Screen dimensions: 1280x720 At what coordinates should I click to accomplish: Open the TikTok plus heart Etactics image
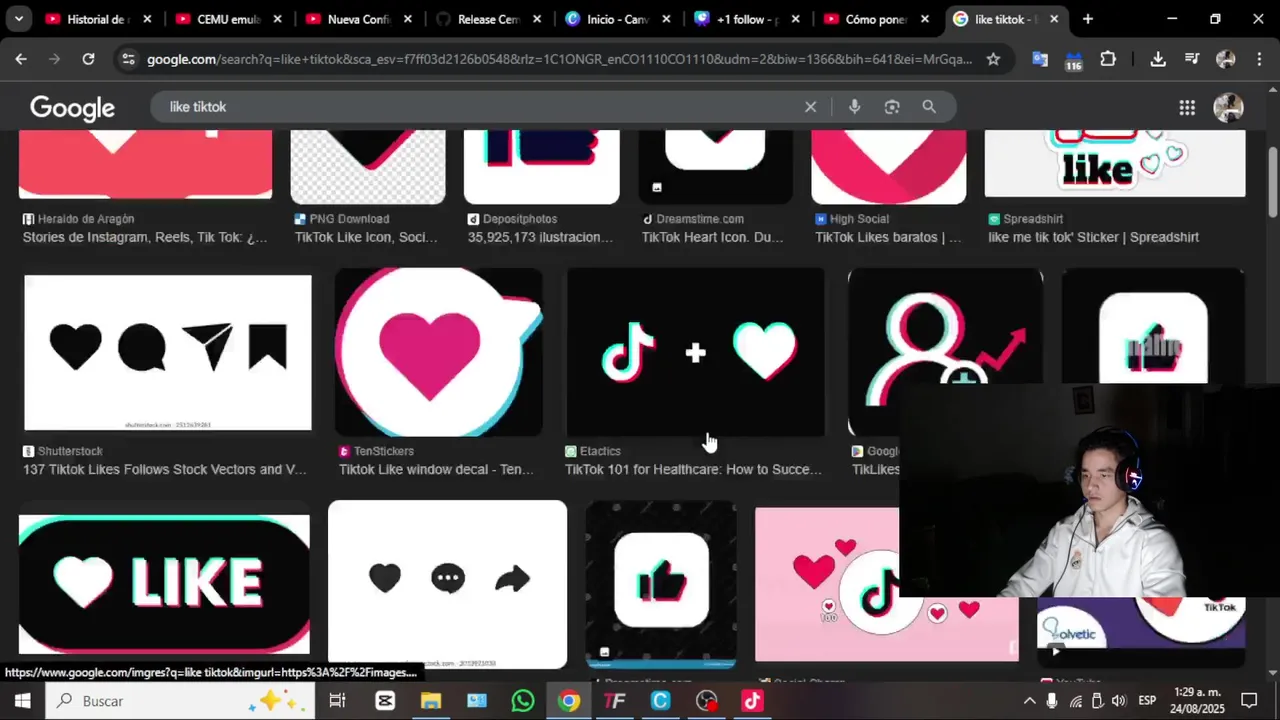(696, 352)
